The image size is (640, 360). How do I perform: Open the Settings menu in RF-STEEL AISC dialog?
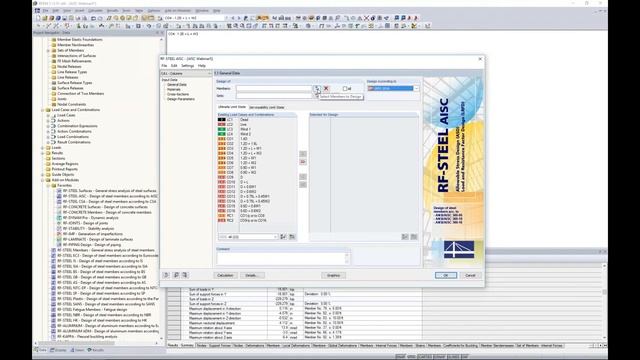(x=187, y=66)
